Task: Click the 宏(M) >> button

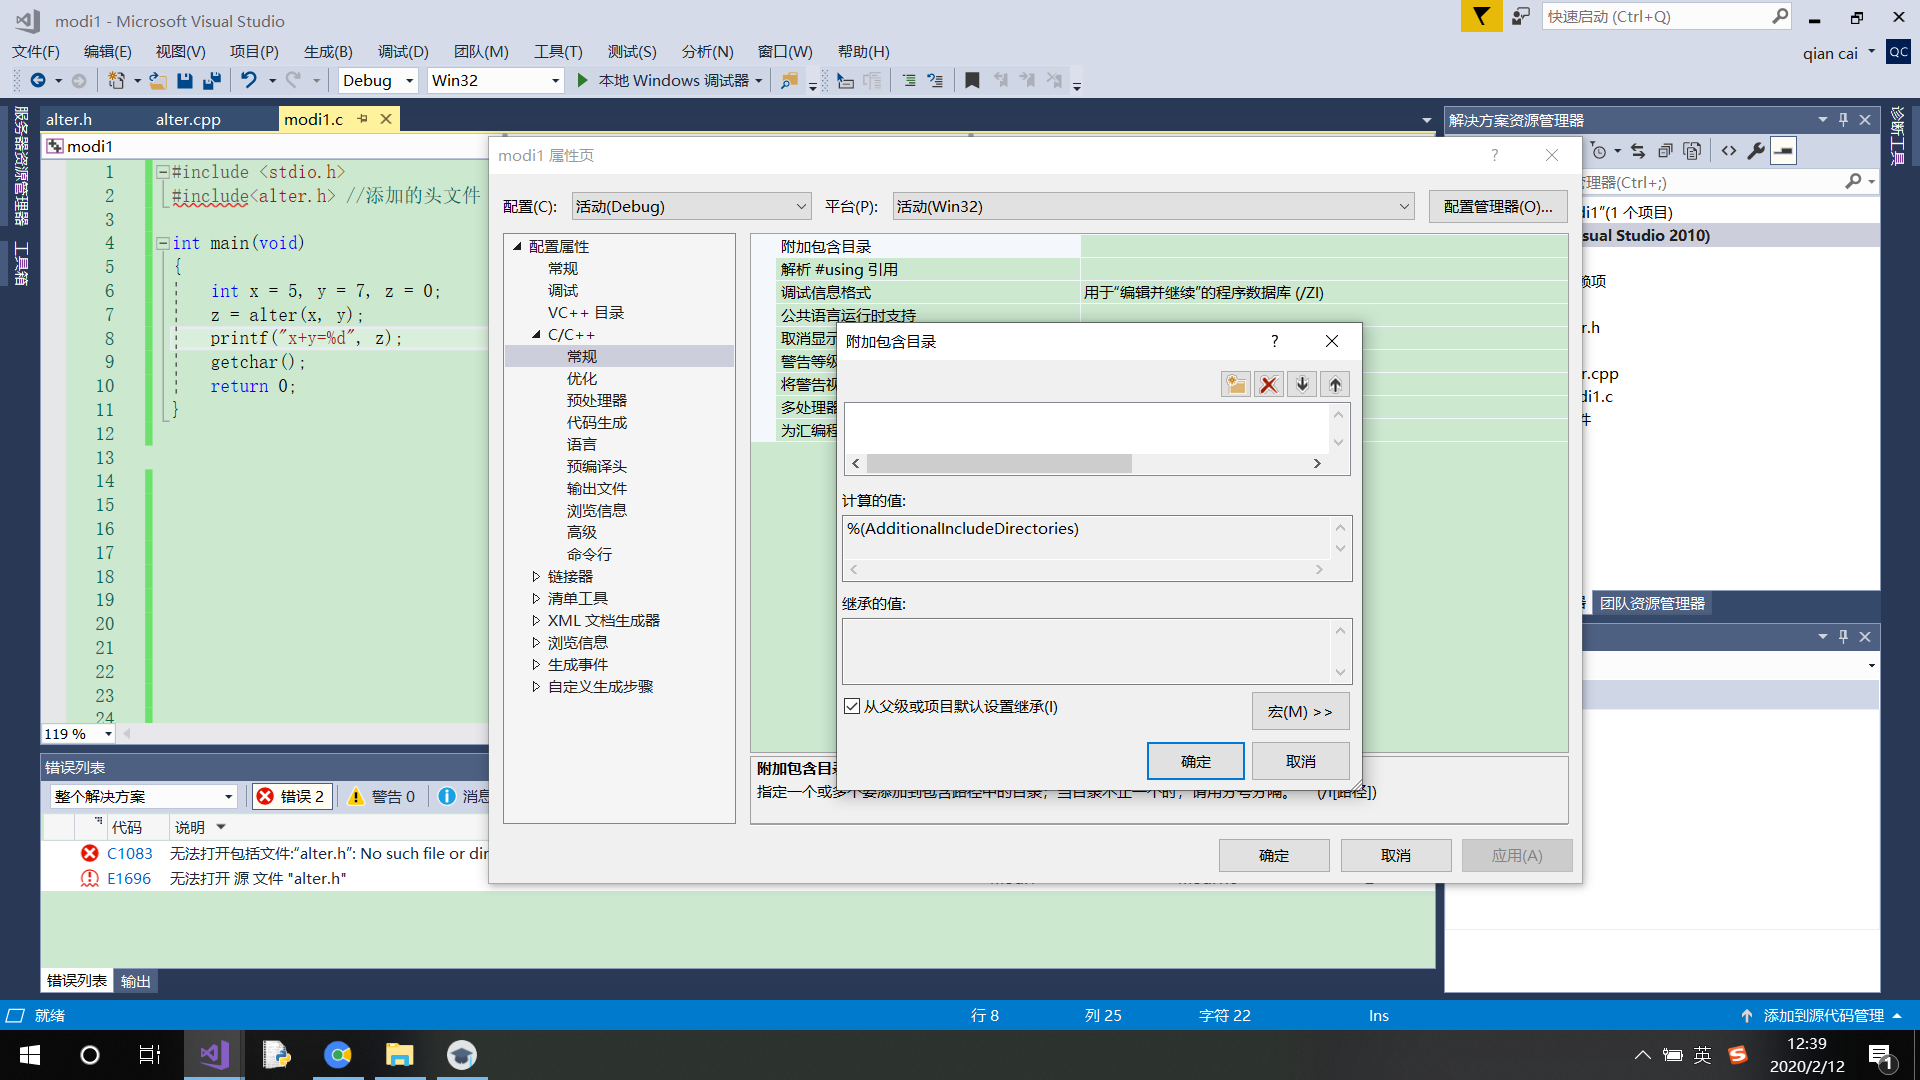Action: (x=1299, y=711)
